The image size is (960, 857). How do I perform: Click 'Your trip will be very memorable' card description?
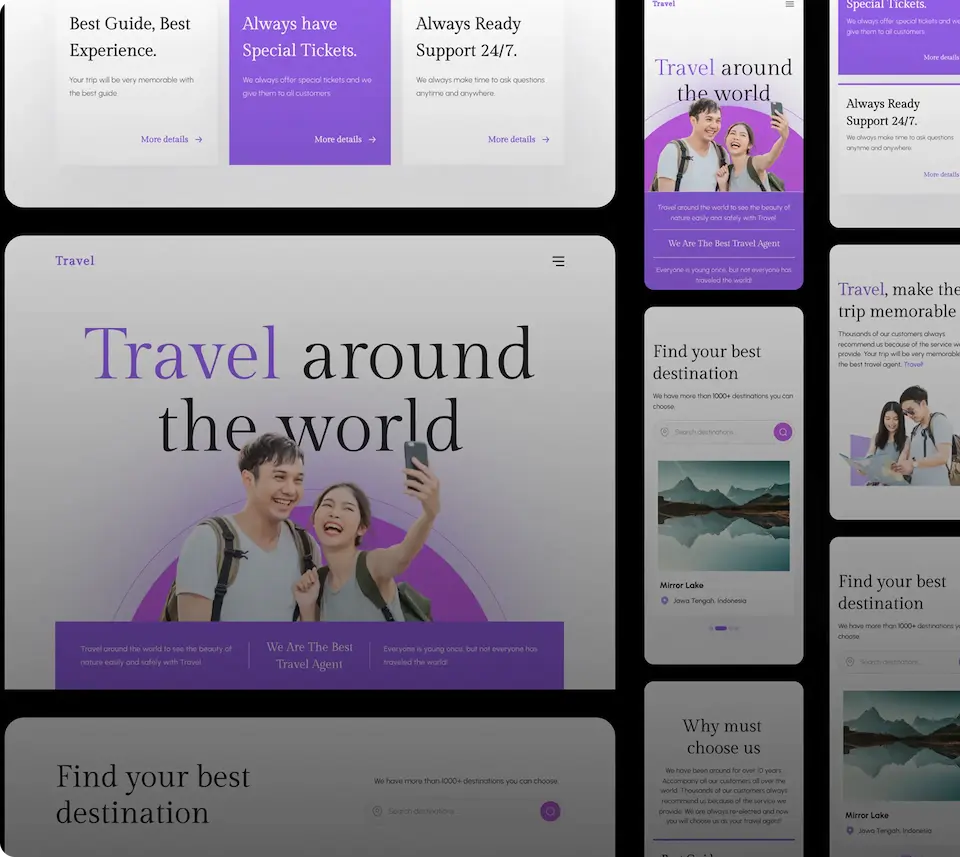131,86
